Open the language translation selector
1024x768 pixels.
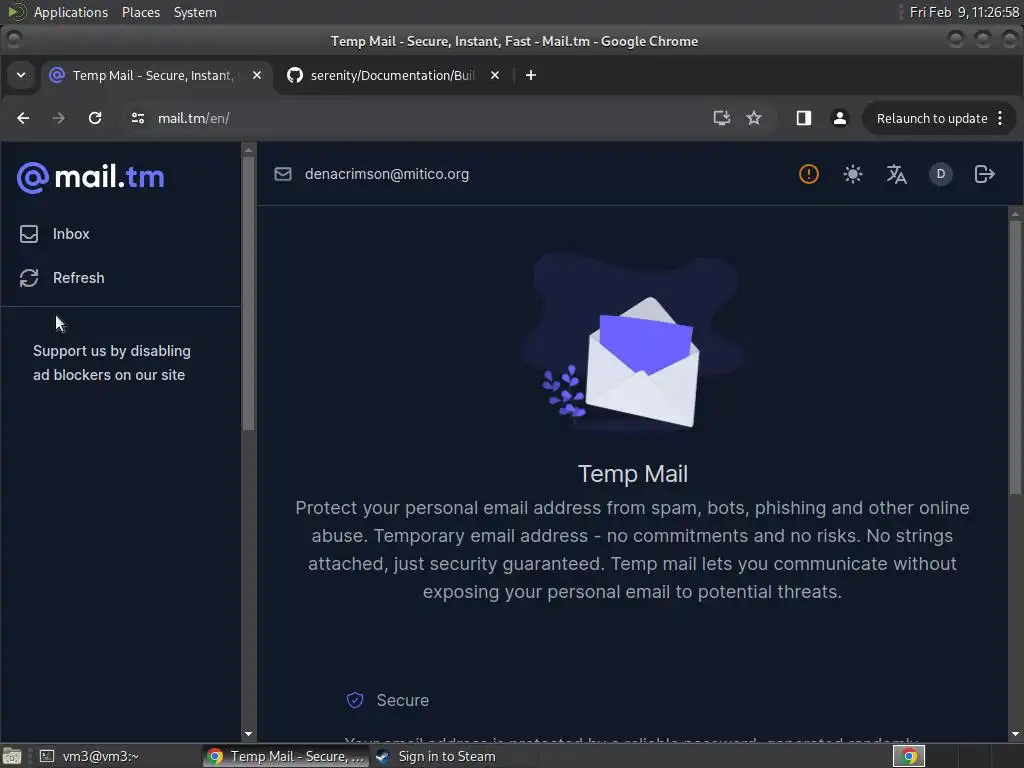[896, 174]
